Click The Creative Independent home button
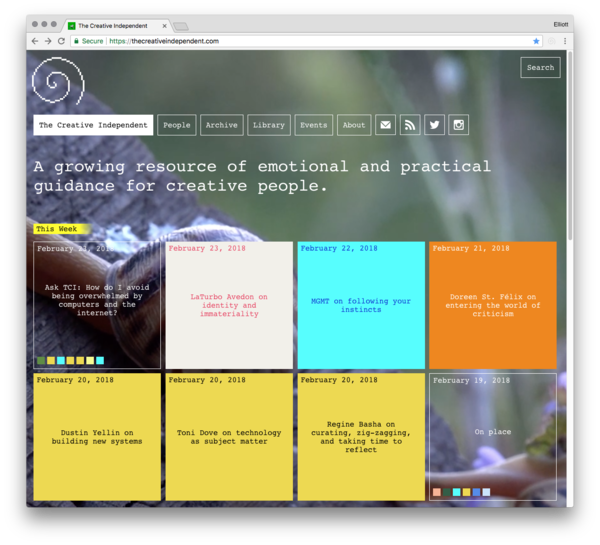 (93, 125)
